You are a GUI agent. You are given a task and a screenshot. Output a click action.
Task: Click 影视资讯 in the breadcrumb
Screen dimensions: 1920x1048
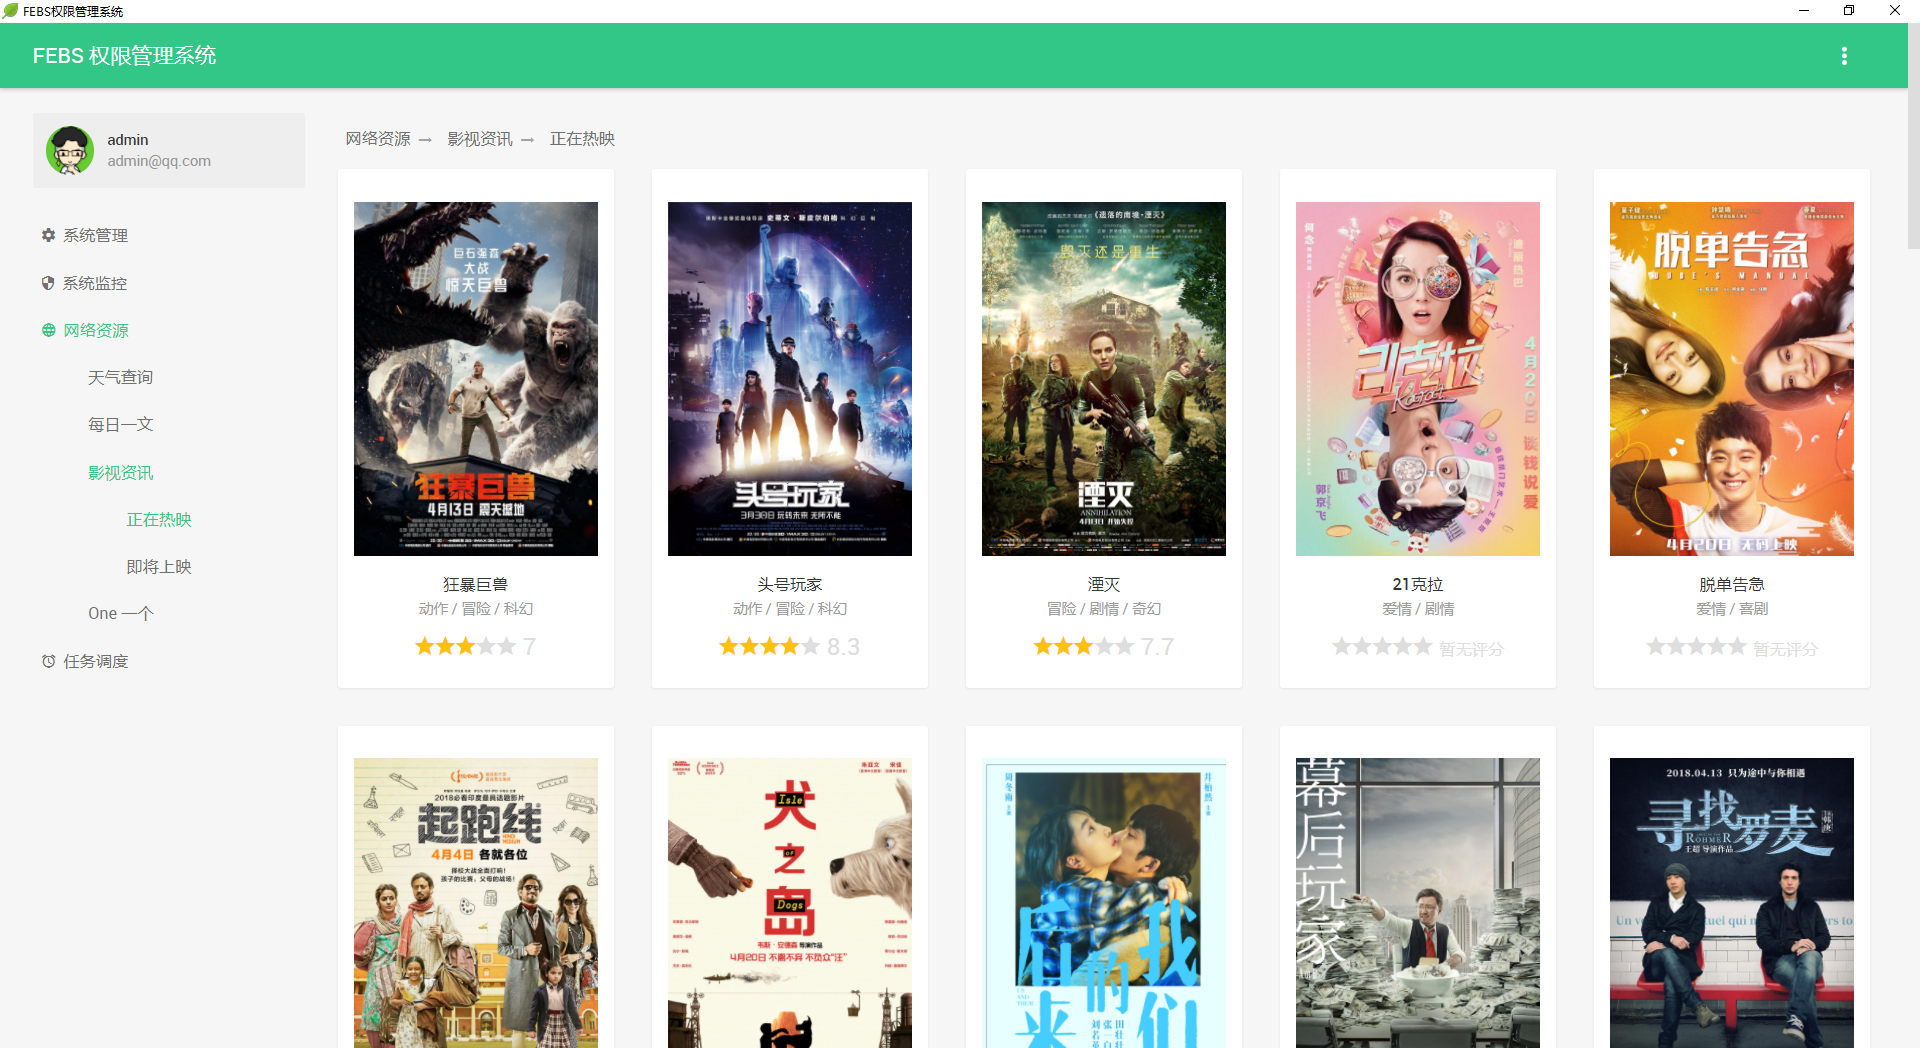[480, 139]
